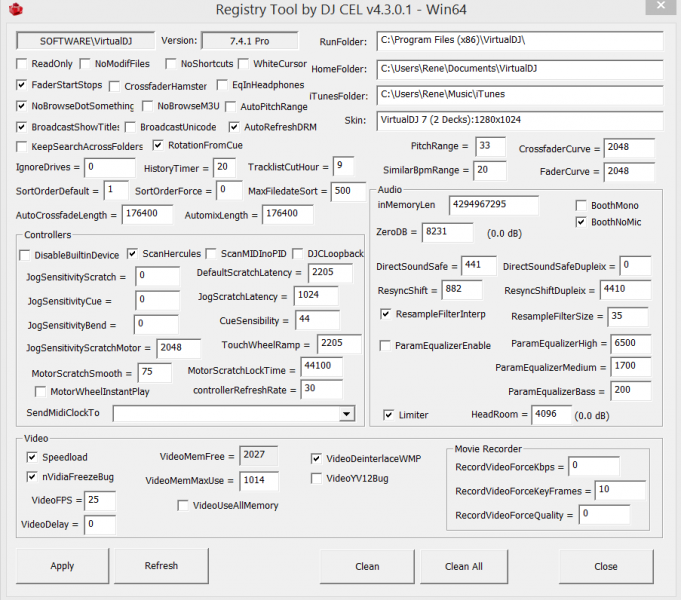Toggle the CrossfaderHamster checkbox

pos(114,86)
